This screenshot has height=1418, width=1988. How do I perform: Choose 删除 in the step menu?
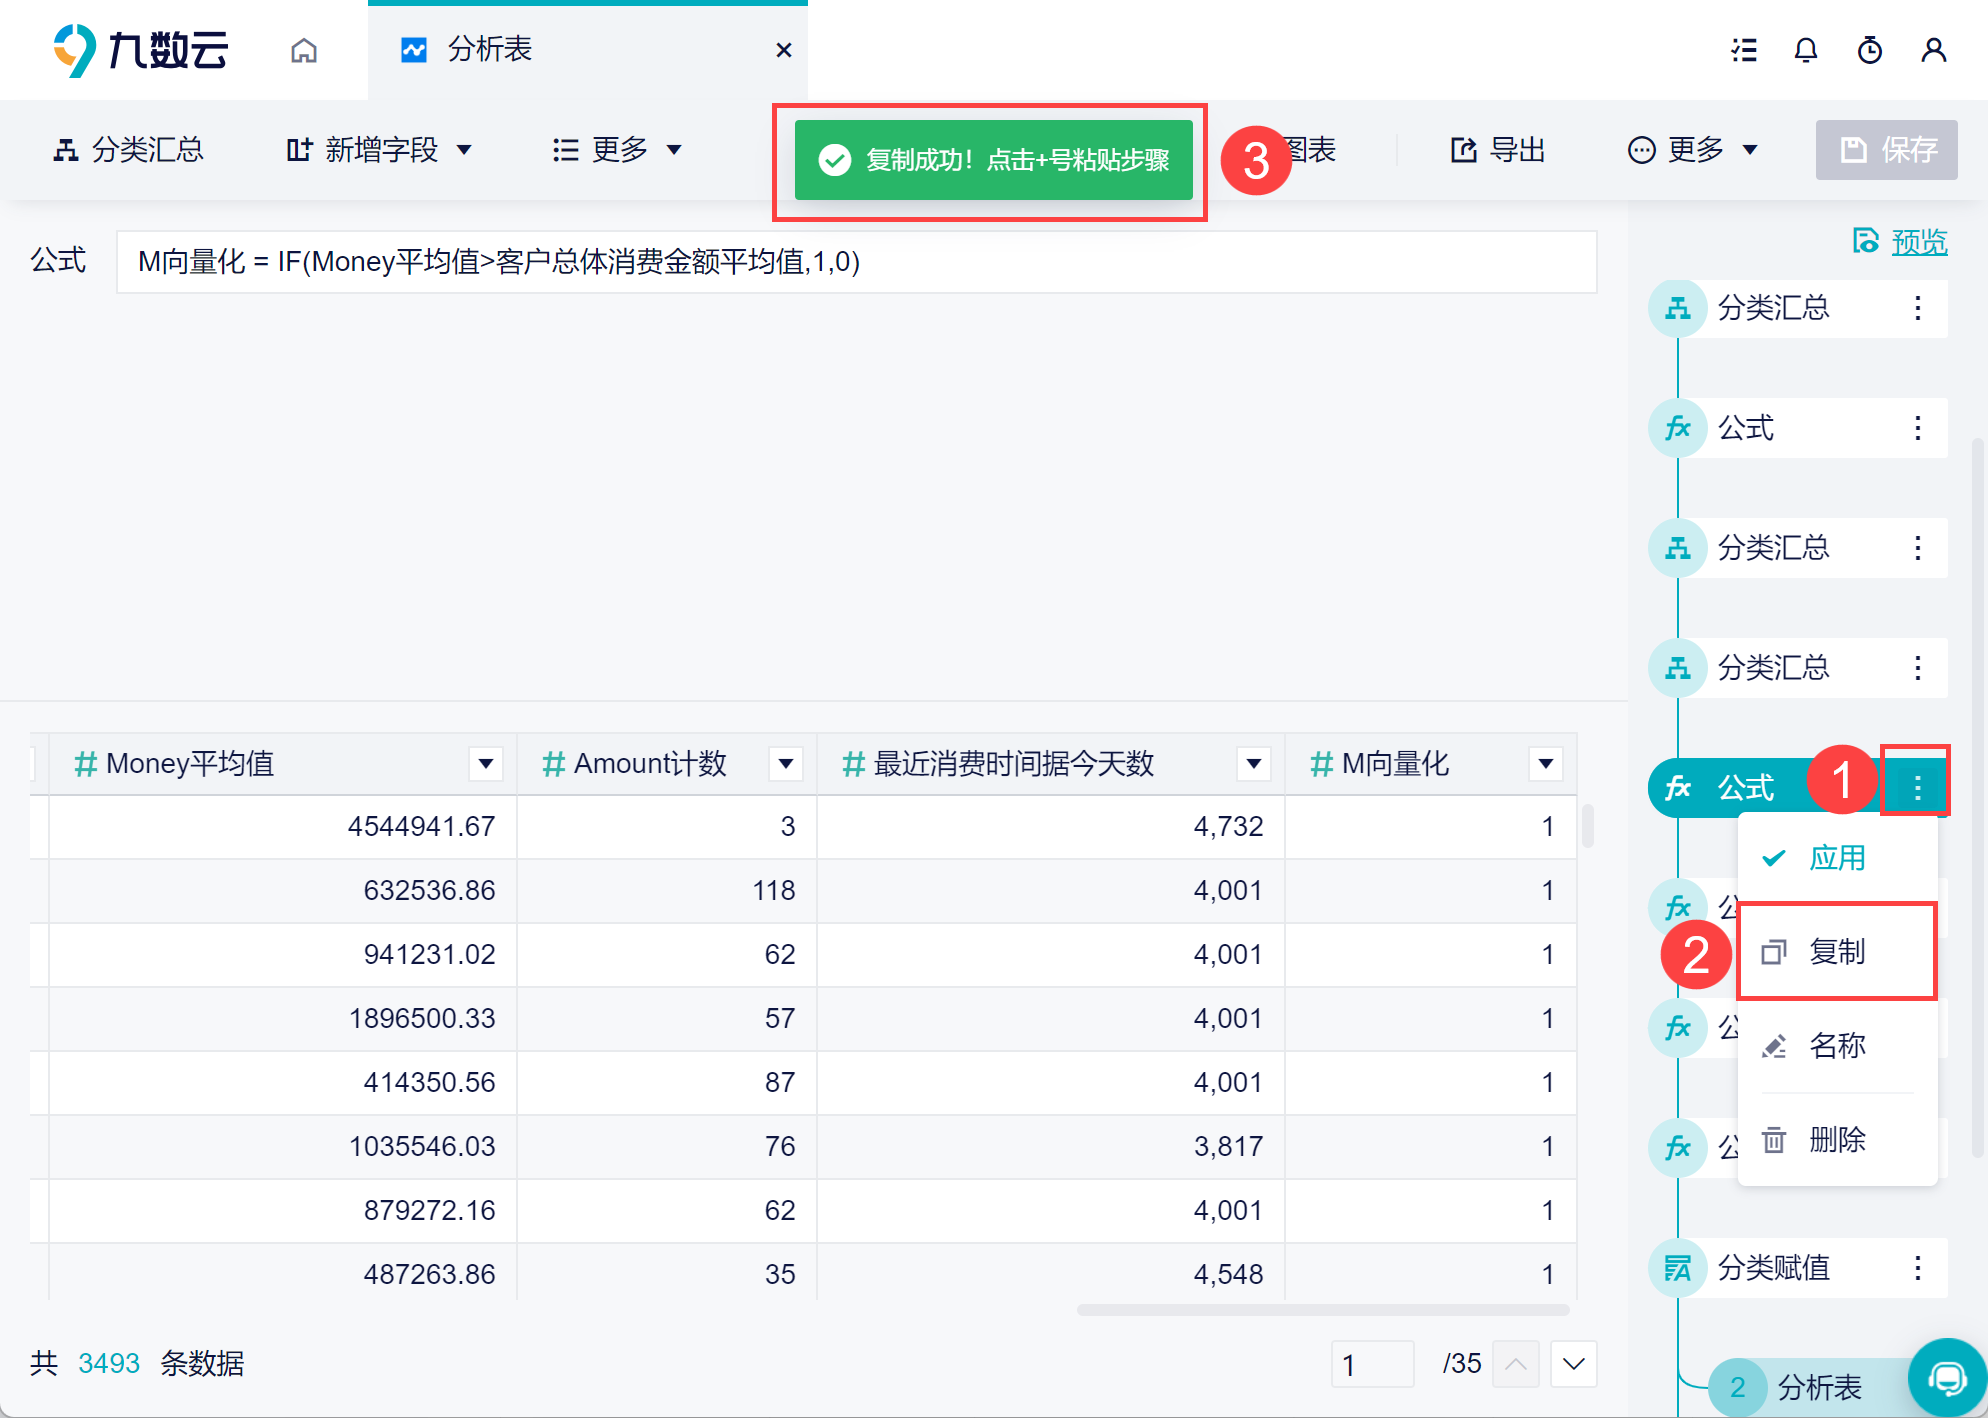(1836, 1140)
